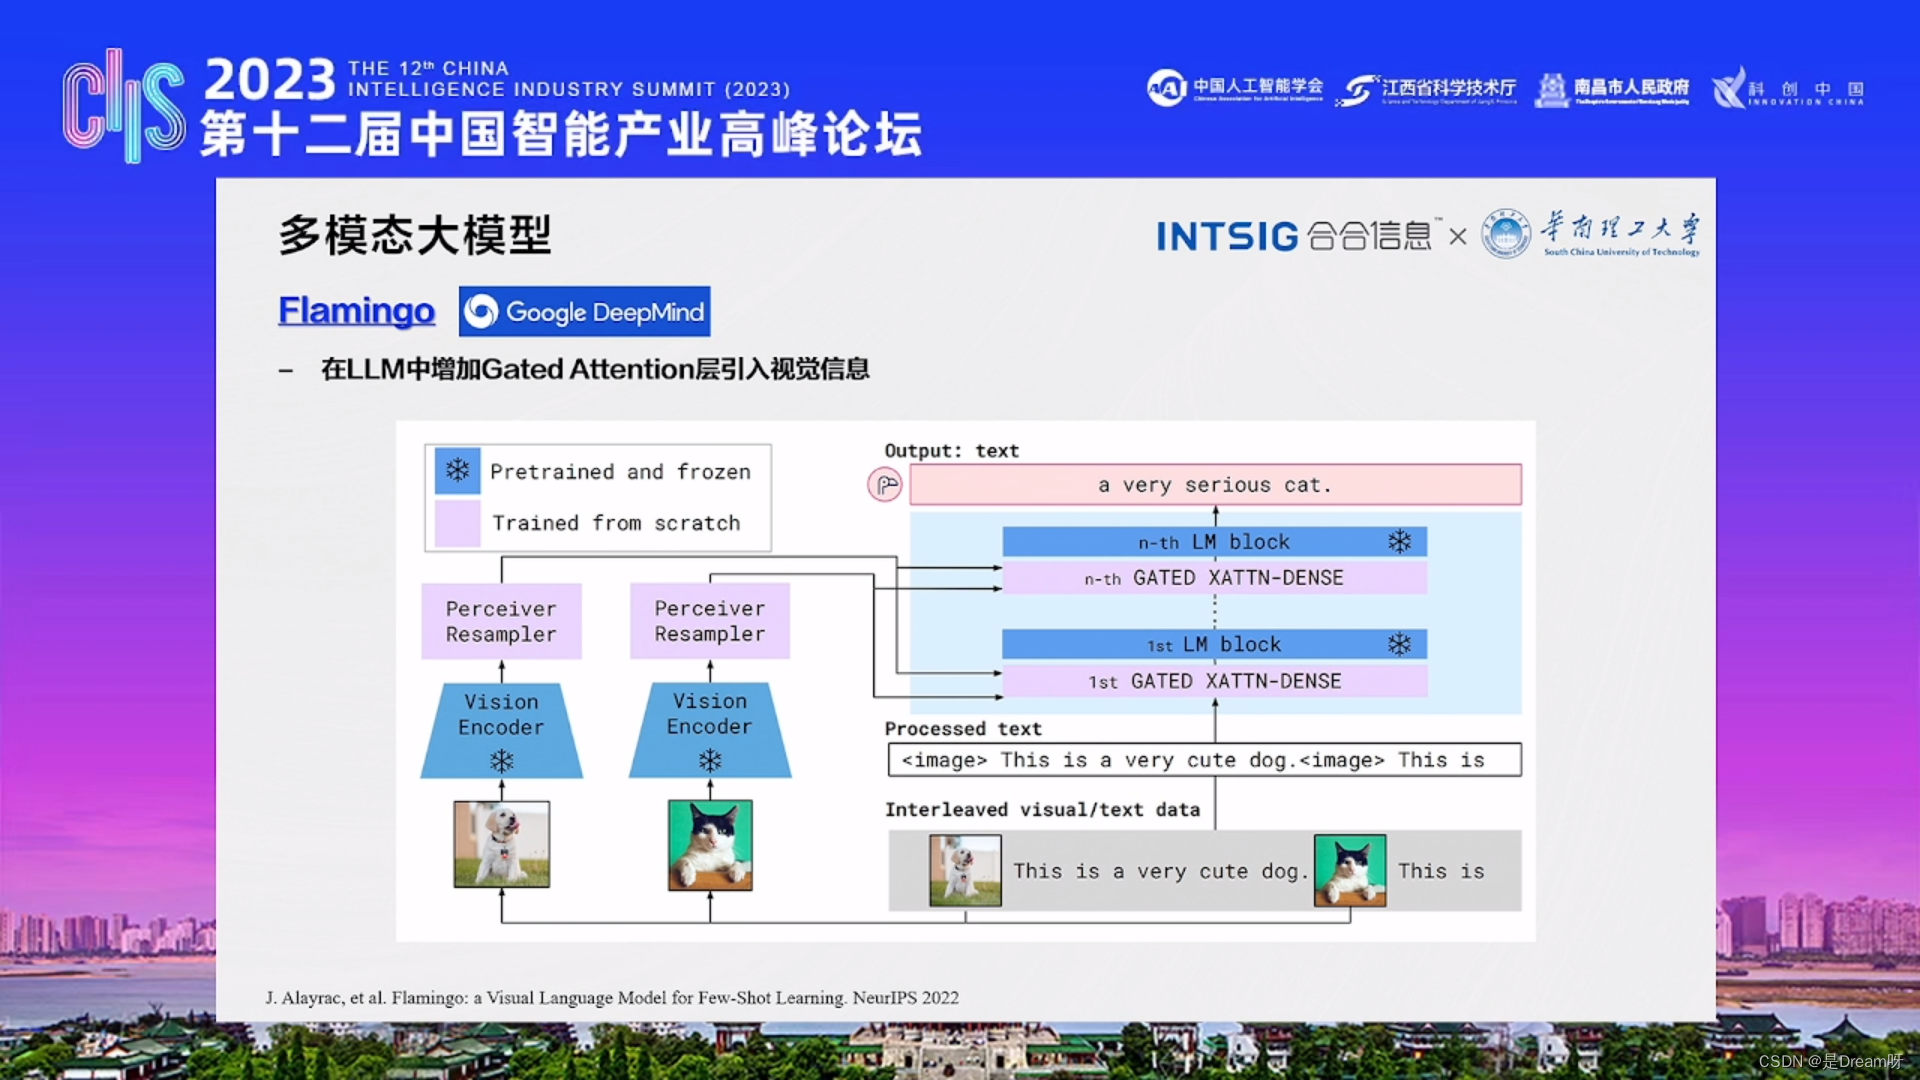Click the small dog thumbnail in interleaved data
This screenshot has width=1920, height=1080.
click(x=965, y=871)
